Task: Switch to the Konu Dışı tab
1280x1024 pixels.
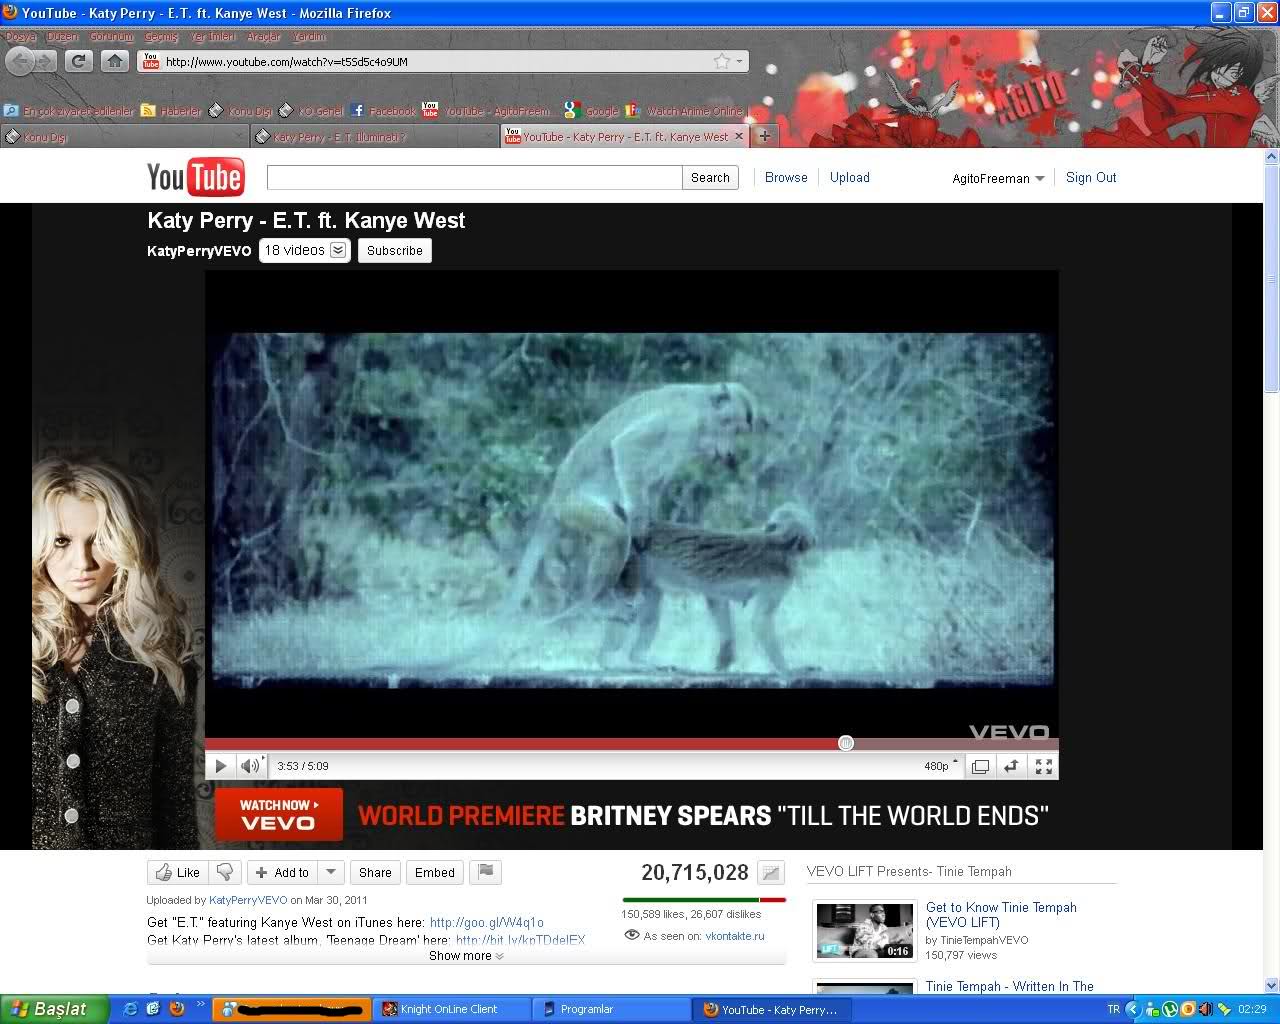Action: click(x=124, y=137)
